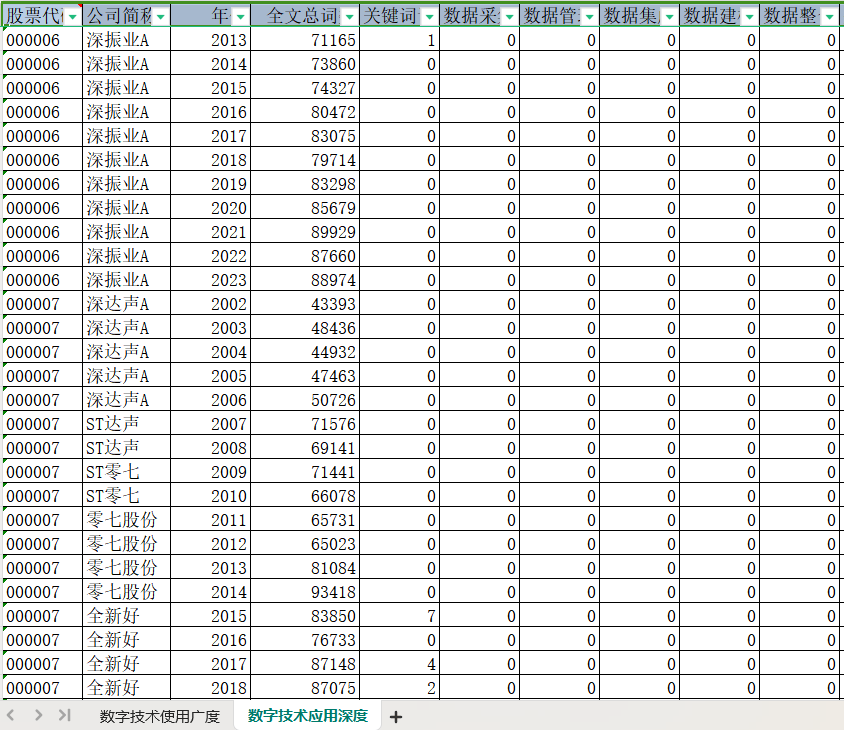Open filter dropdown for 全文总词 column
Viewport: 844px width, 730px height.
[x=349, y=17]
